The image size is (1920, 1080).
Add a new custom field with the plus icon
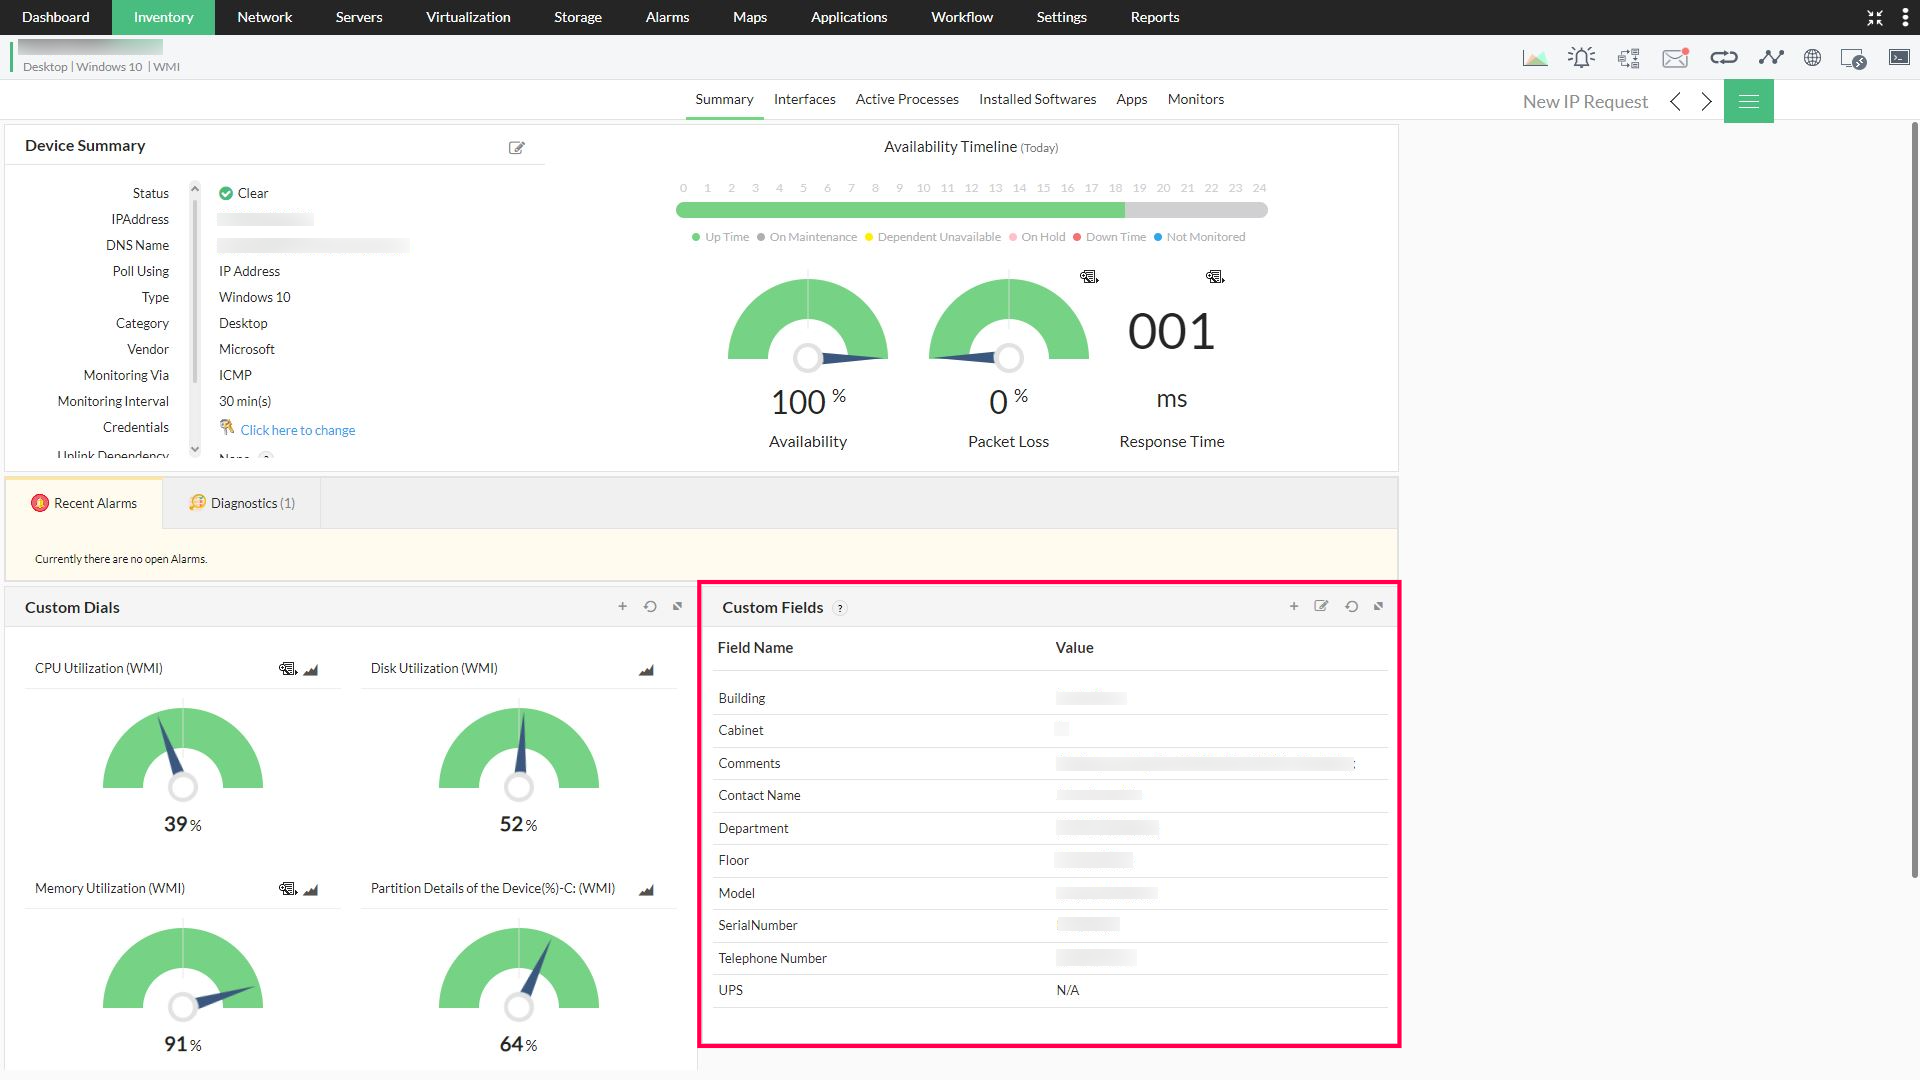click(x=1294, y=606)
